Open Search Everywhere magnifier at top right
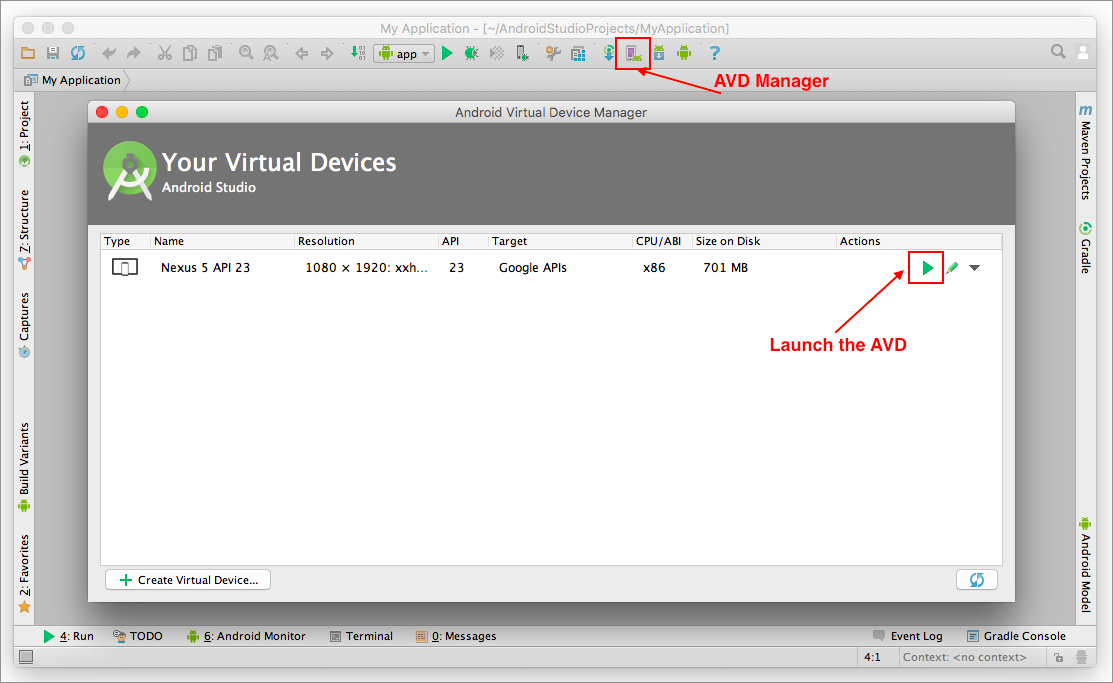The image size is (1113, 683). pos(1058,52)
